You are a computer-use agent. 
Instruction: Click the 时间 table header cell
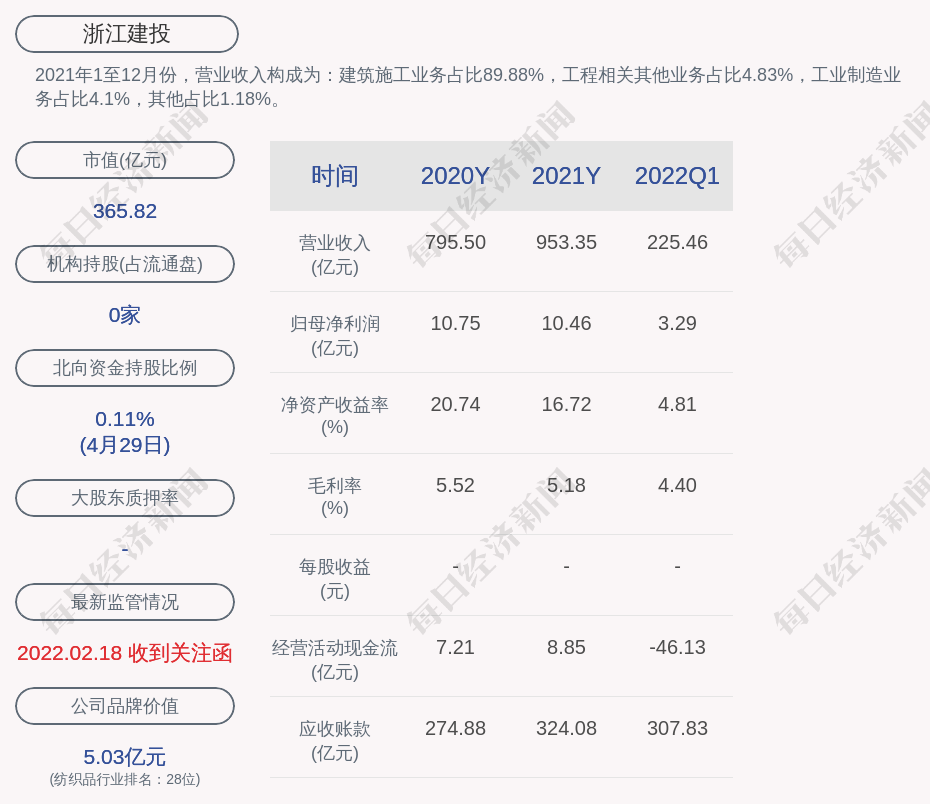[335, 176]
